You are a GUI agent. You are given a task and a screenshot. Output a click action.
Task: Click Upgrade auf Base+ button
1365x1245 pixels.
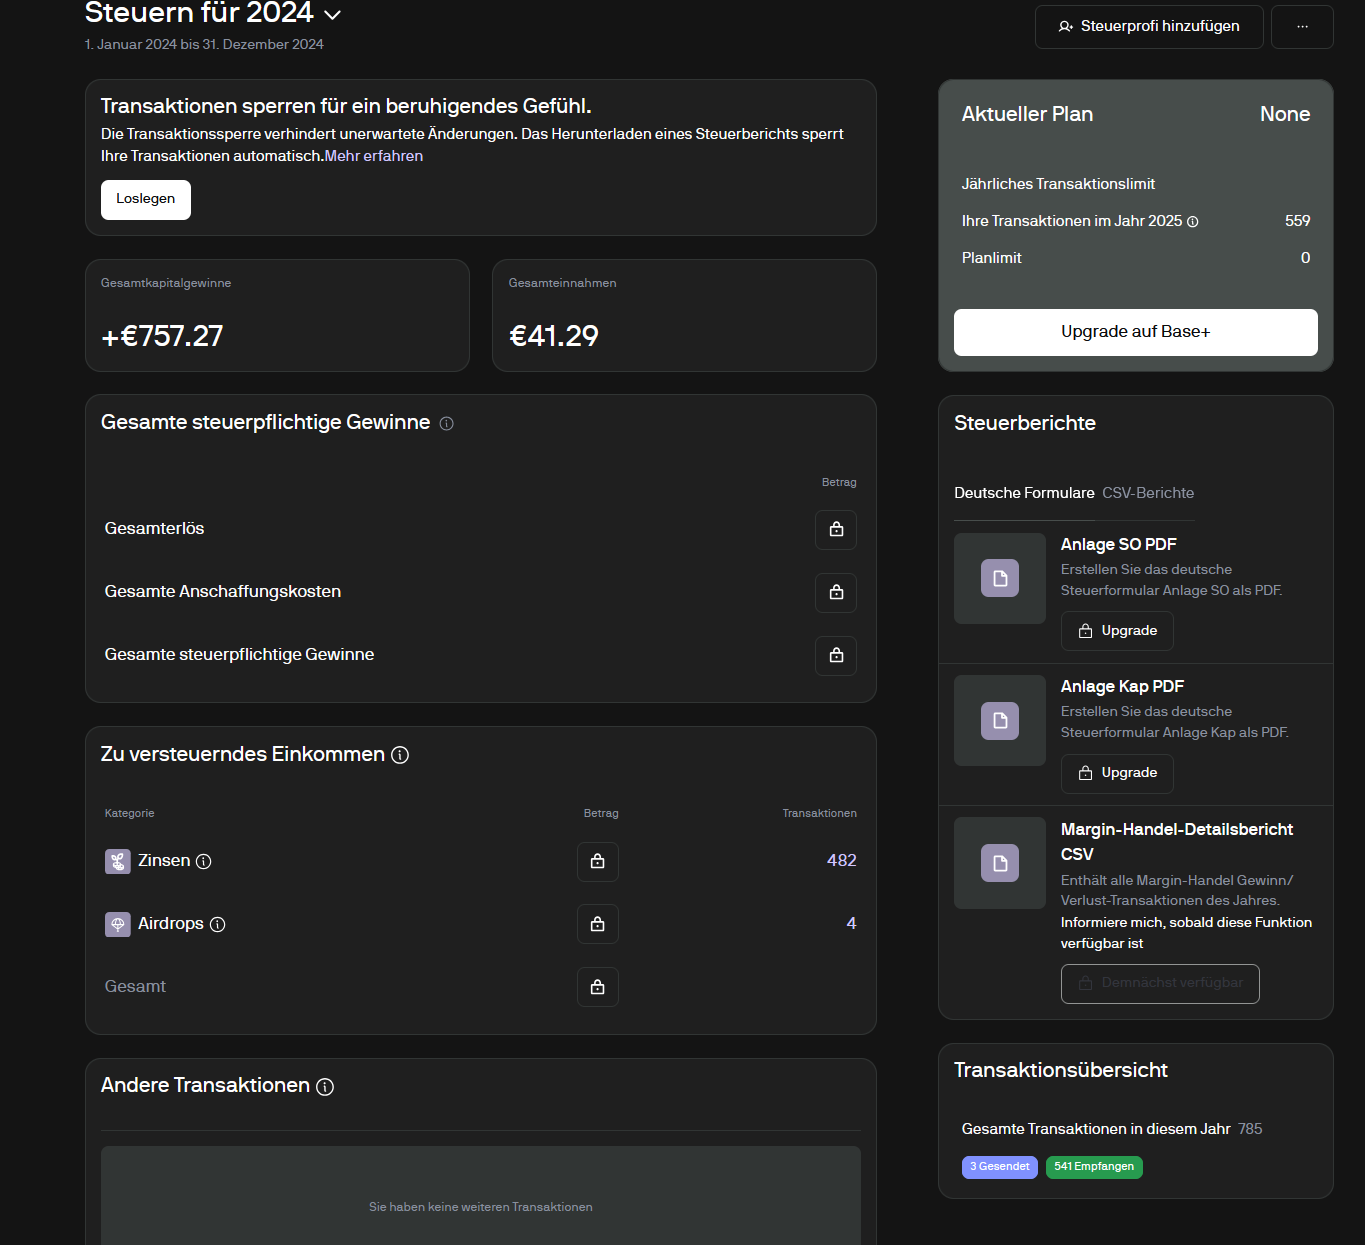(x=1135, y=332)
